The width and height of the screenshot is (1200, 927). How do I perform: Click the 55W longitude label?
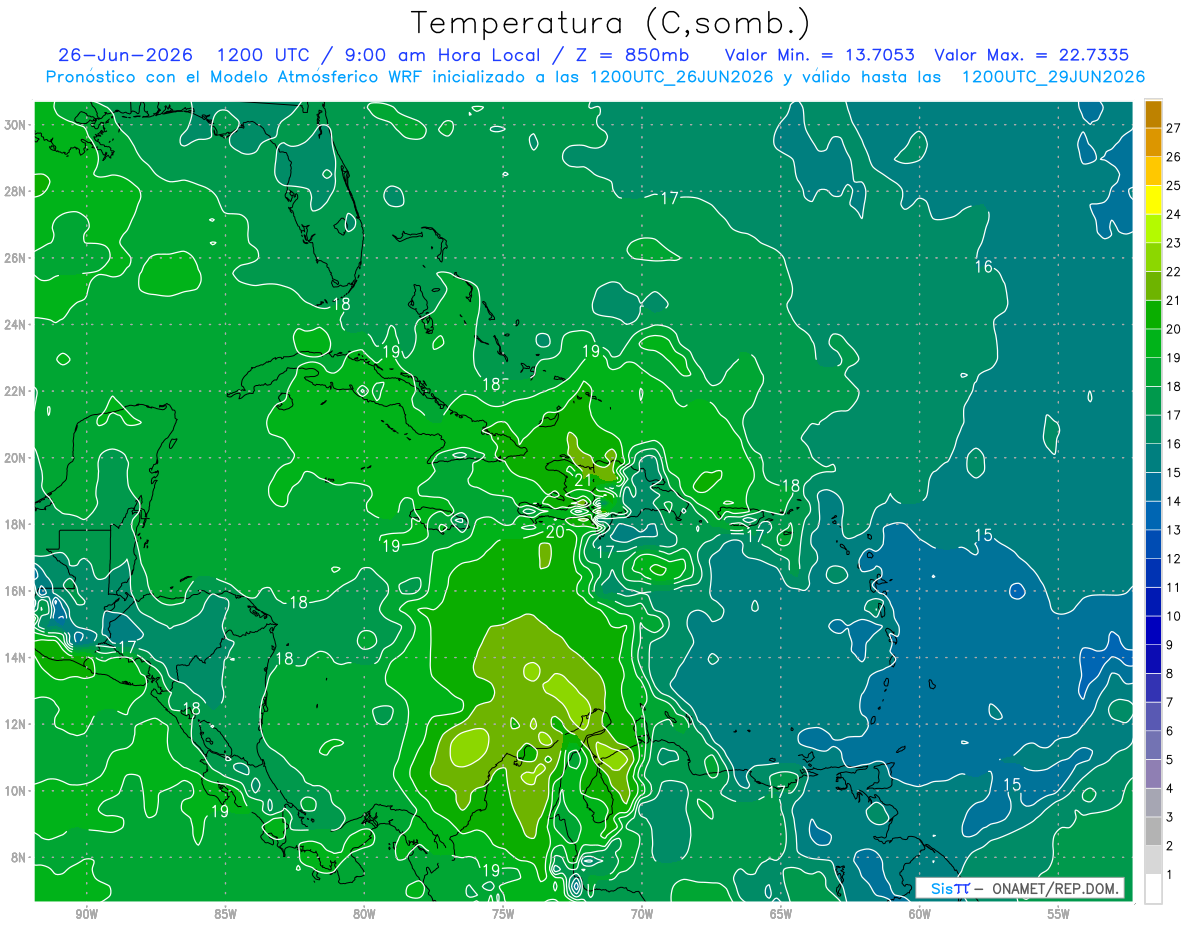1059,914
